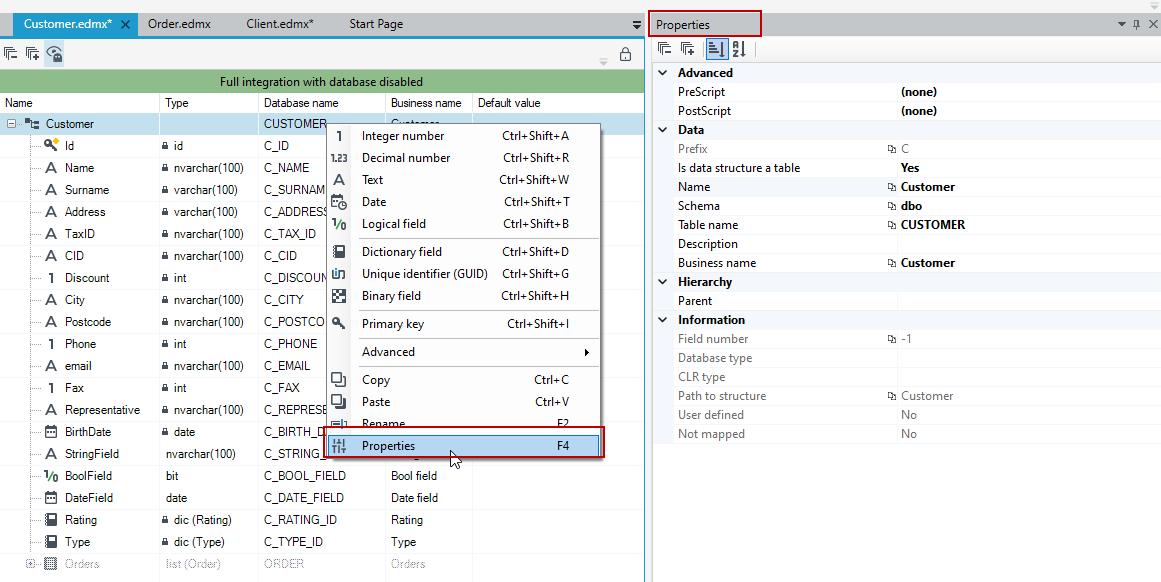1161x582 pixels.
Task: Collapse the Information properties category
Action: (x=663, y=320)
